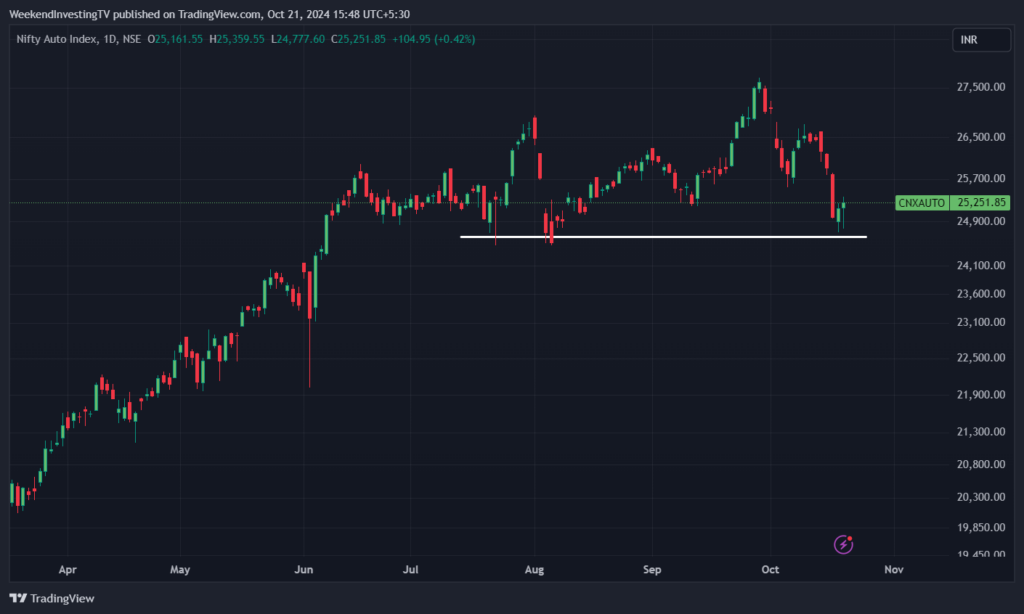Select the white horizontal support line
The image size is (1024, 614).
click(x=660, y=237)
